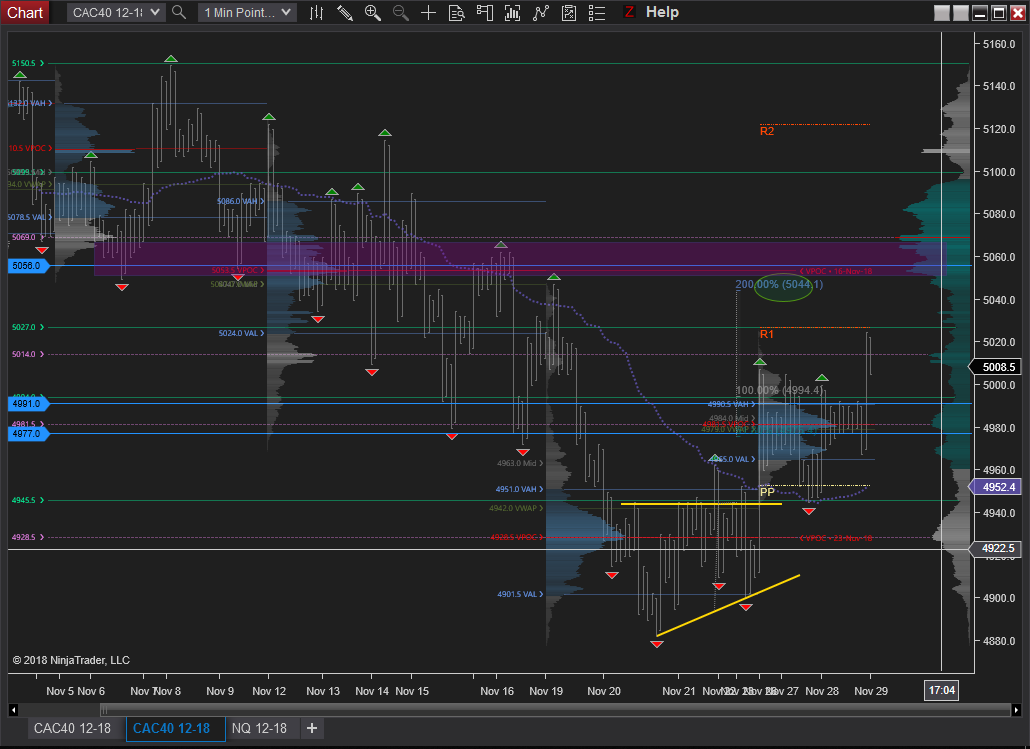This screenshot has height=749, width=1030.
Task: Click the 5069.0 level label
Action: 28,237
